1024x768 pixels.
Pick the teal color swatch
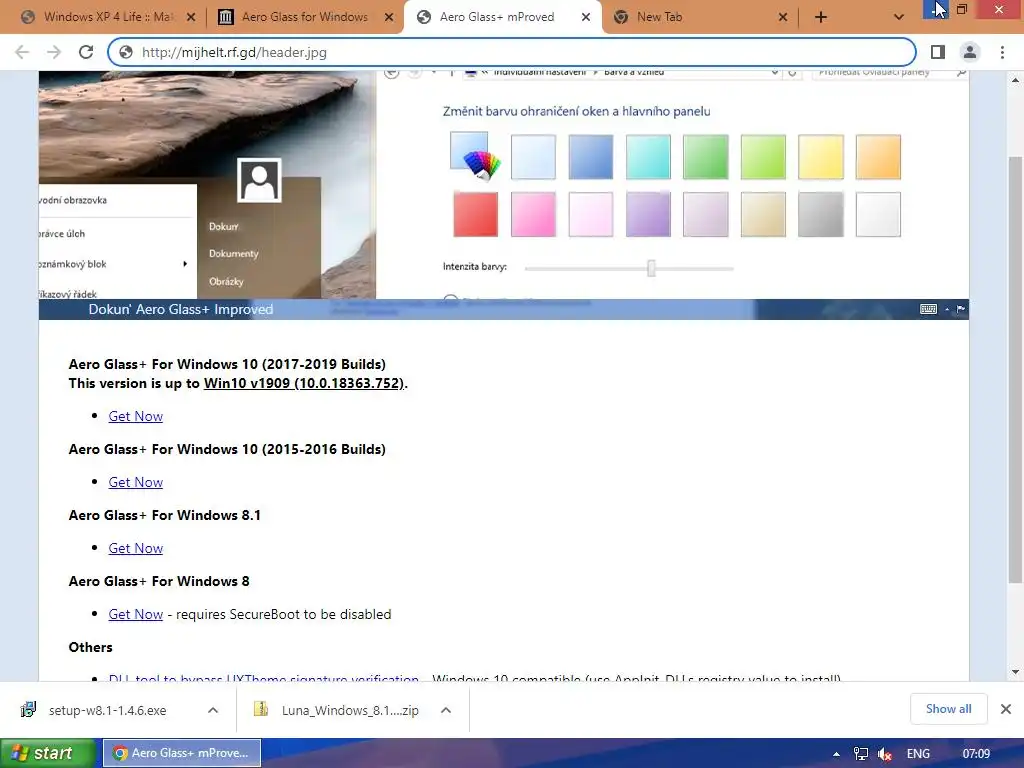click(648, 157)
